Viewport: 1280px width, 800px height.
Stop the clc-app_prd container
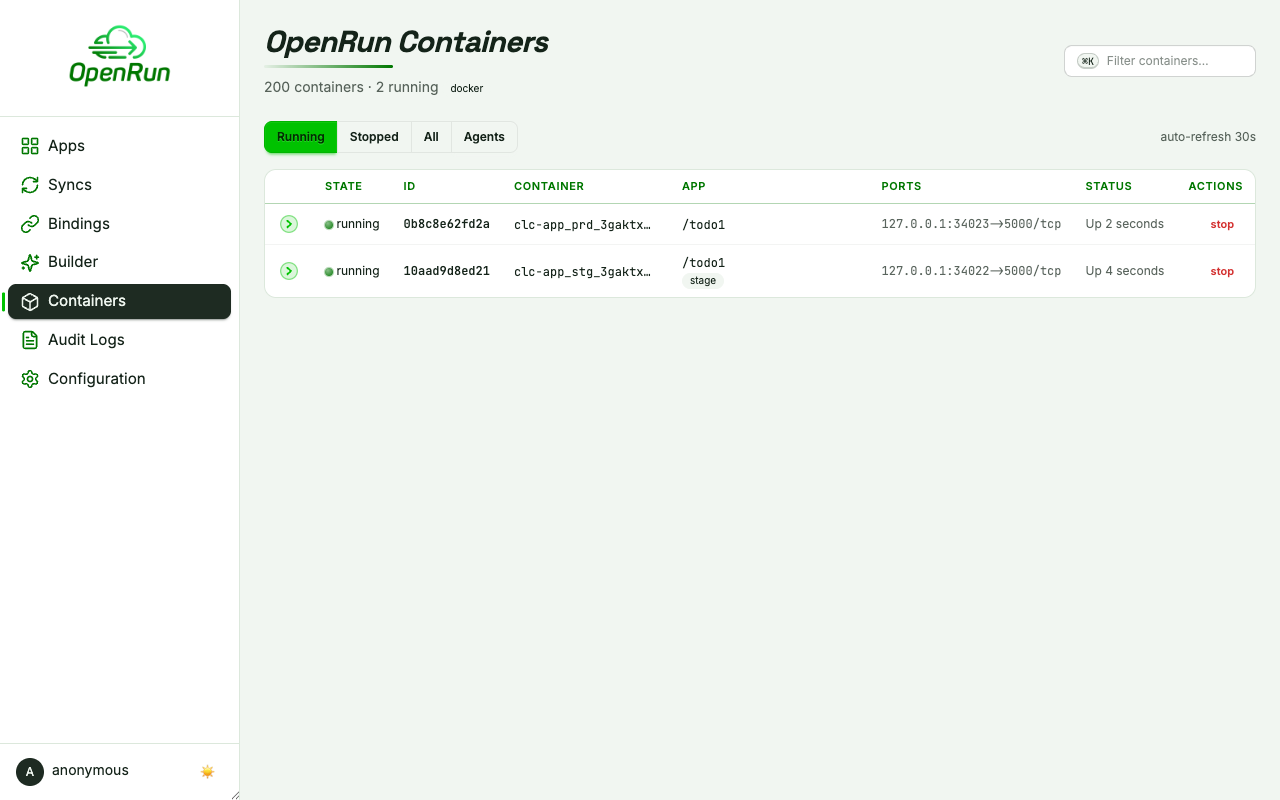[1222, 224]
